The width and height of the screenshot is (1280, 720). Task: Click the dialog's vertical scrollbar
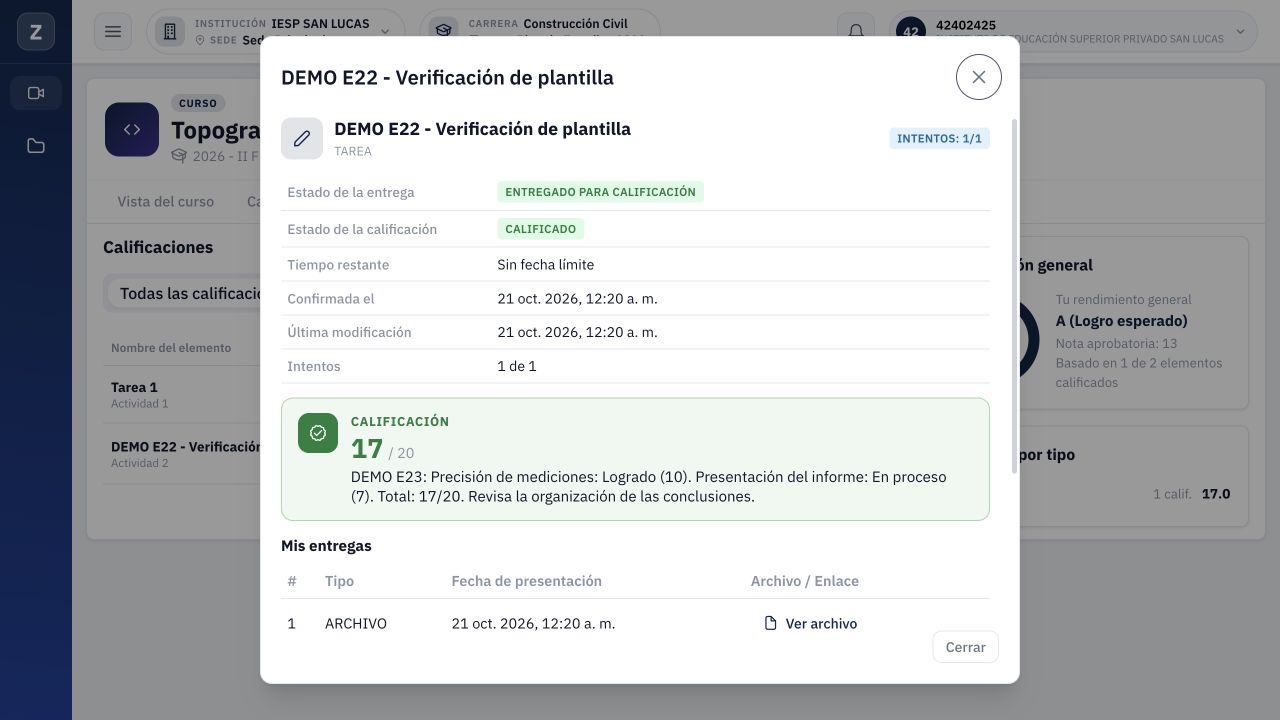(1015, 297)
